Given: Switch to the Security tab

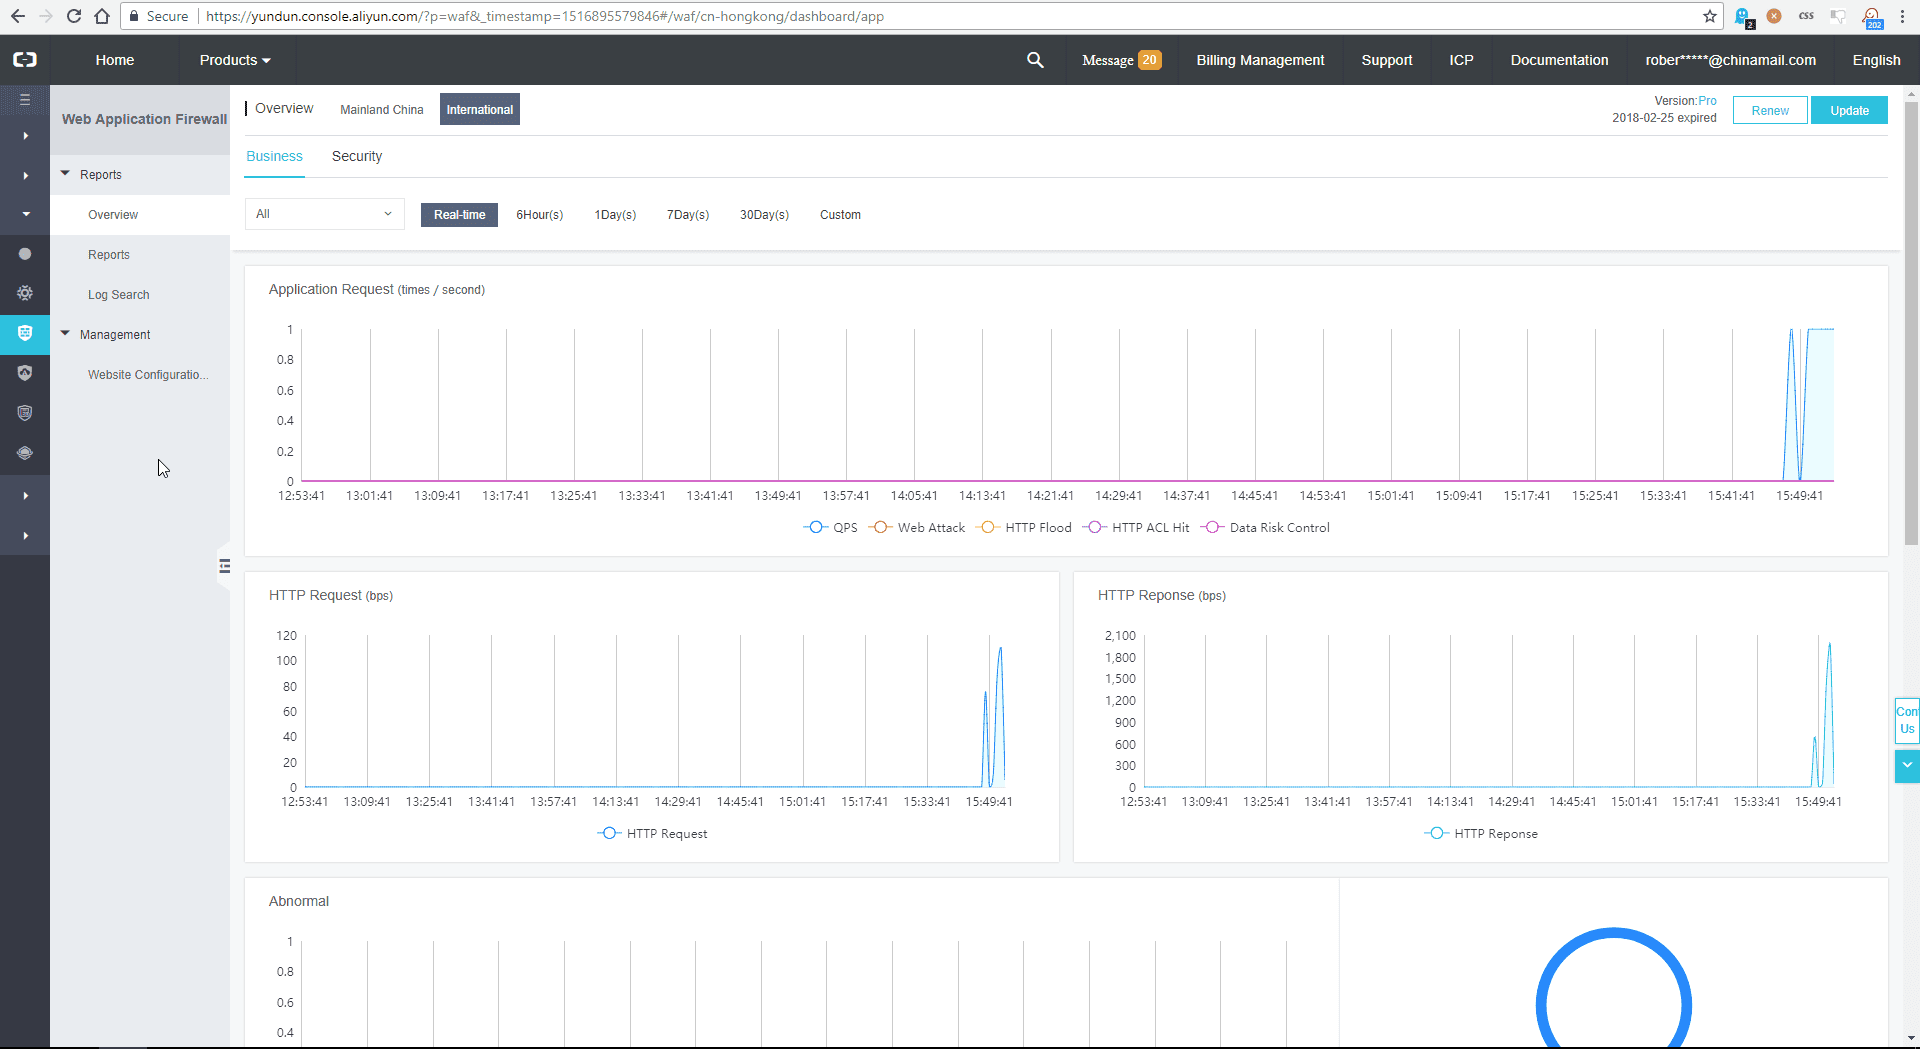Looking at the screenshot, I should tap(357, 156).
